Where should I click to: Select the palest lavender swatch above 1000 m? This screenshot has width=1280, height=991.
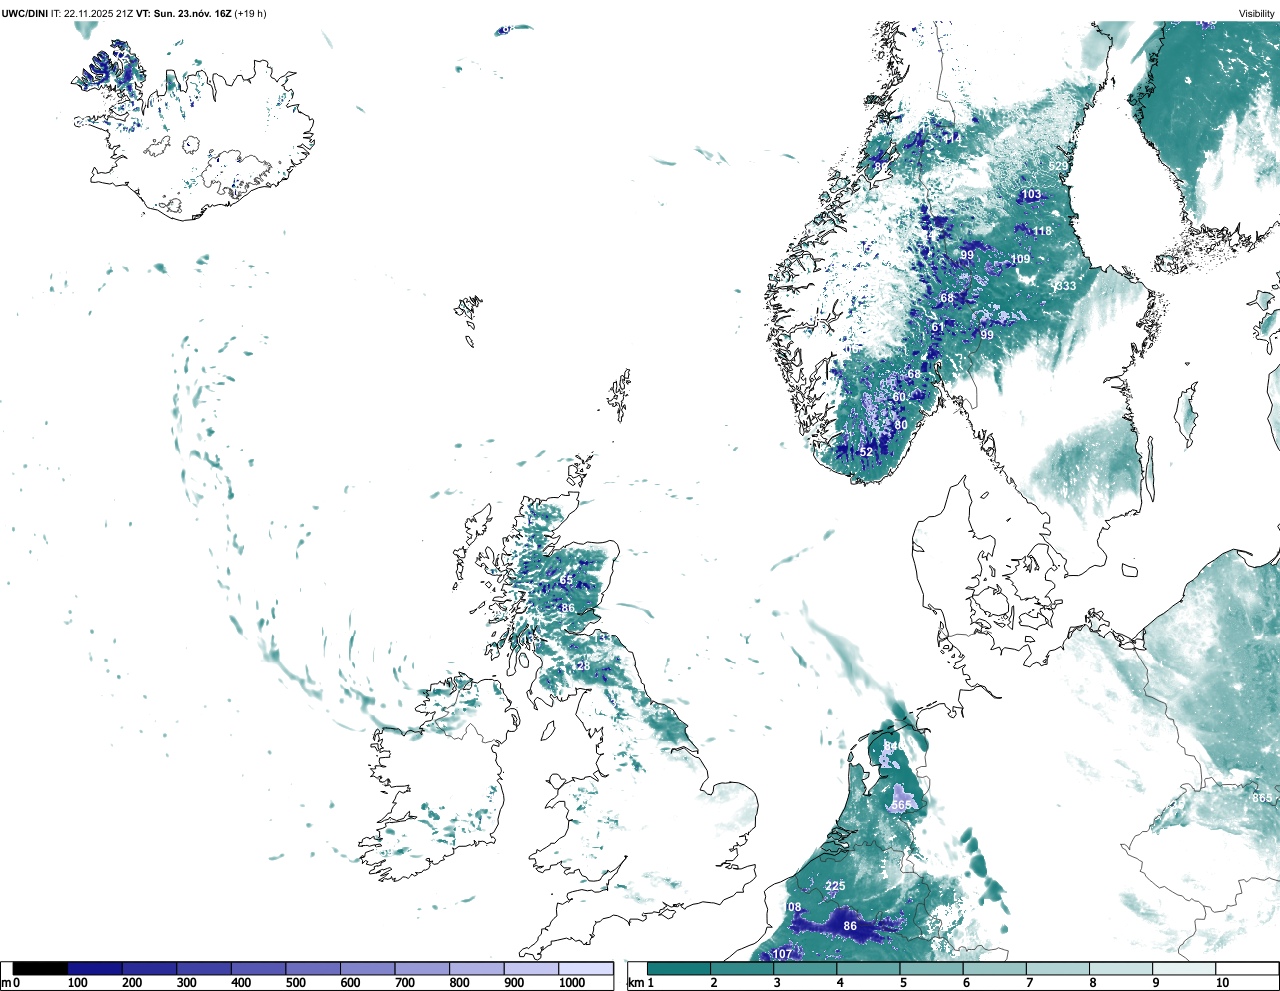586,969
